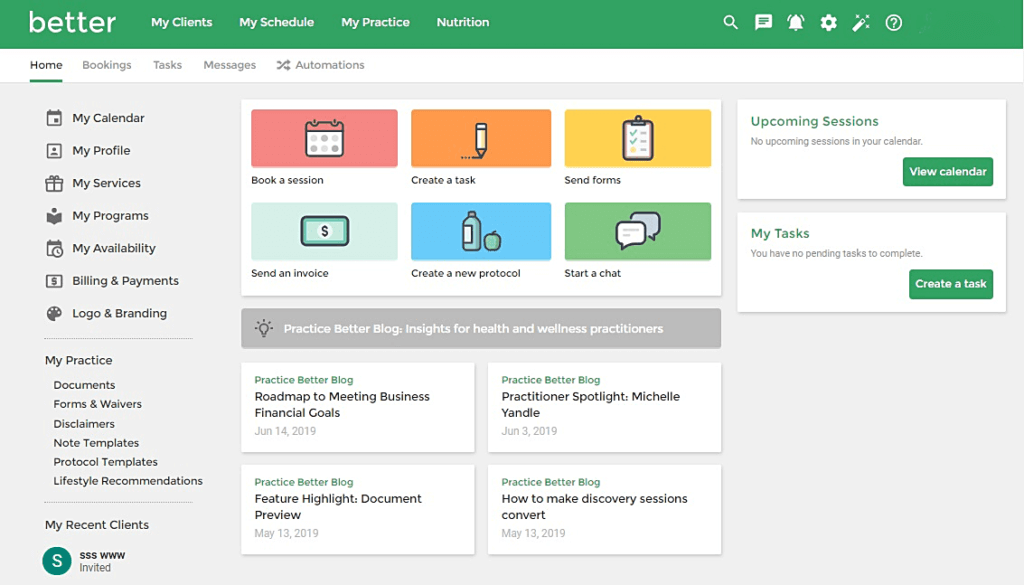Screen dimensions: 1024x585
Task: Switch to the Messages tab
Action: 229,65
